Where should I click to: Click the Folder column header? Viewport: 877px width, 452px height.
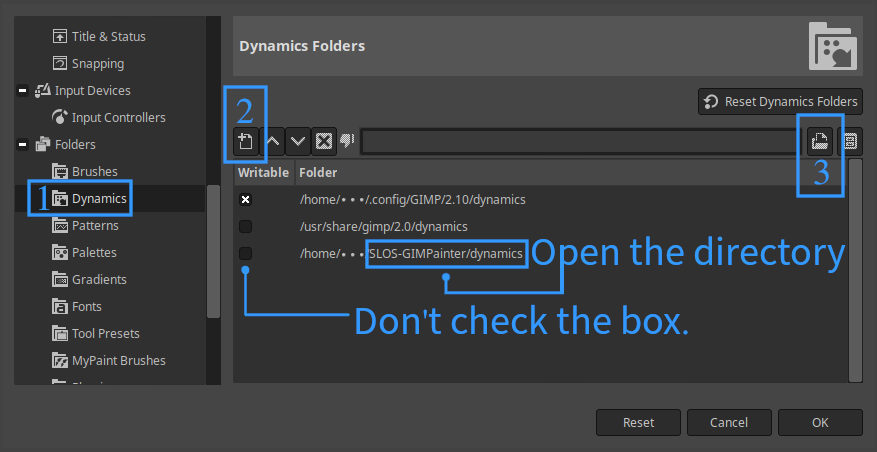click(570, 172)
